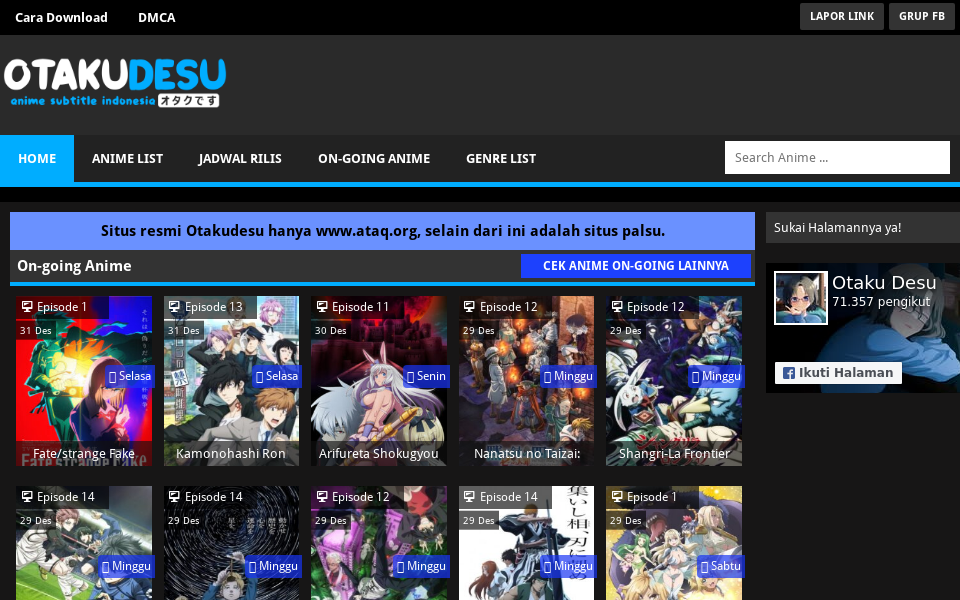Open the DMCA link

pos(156,17)
